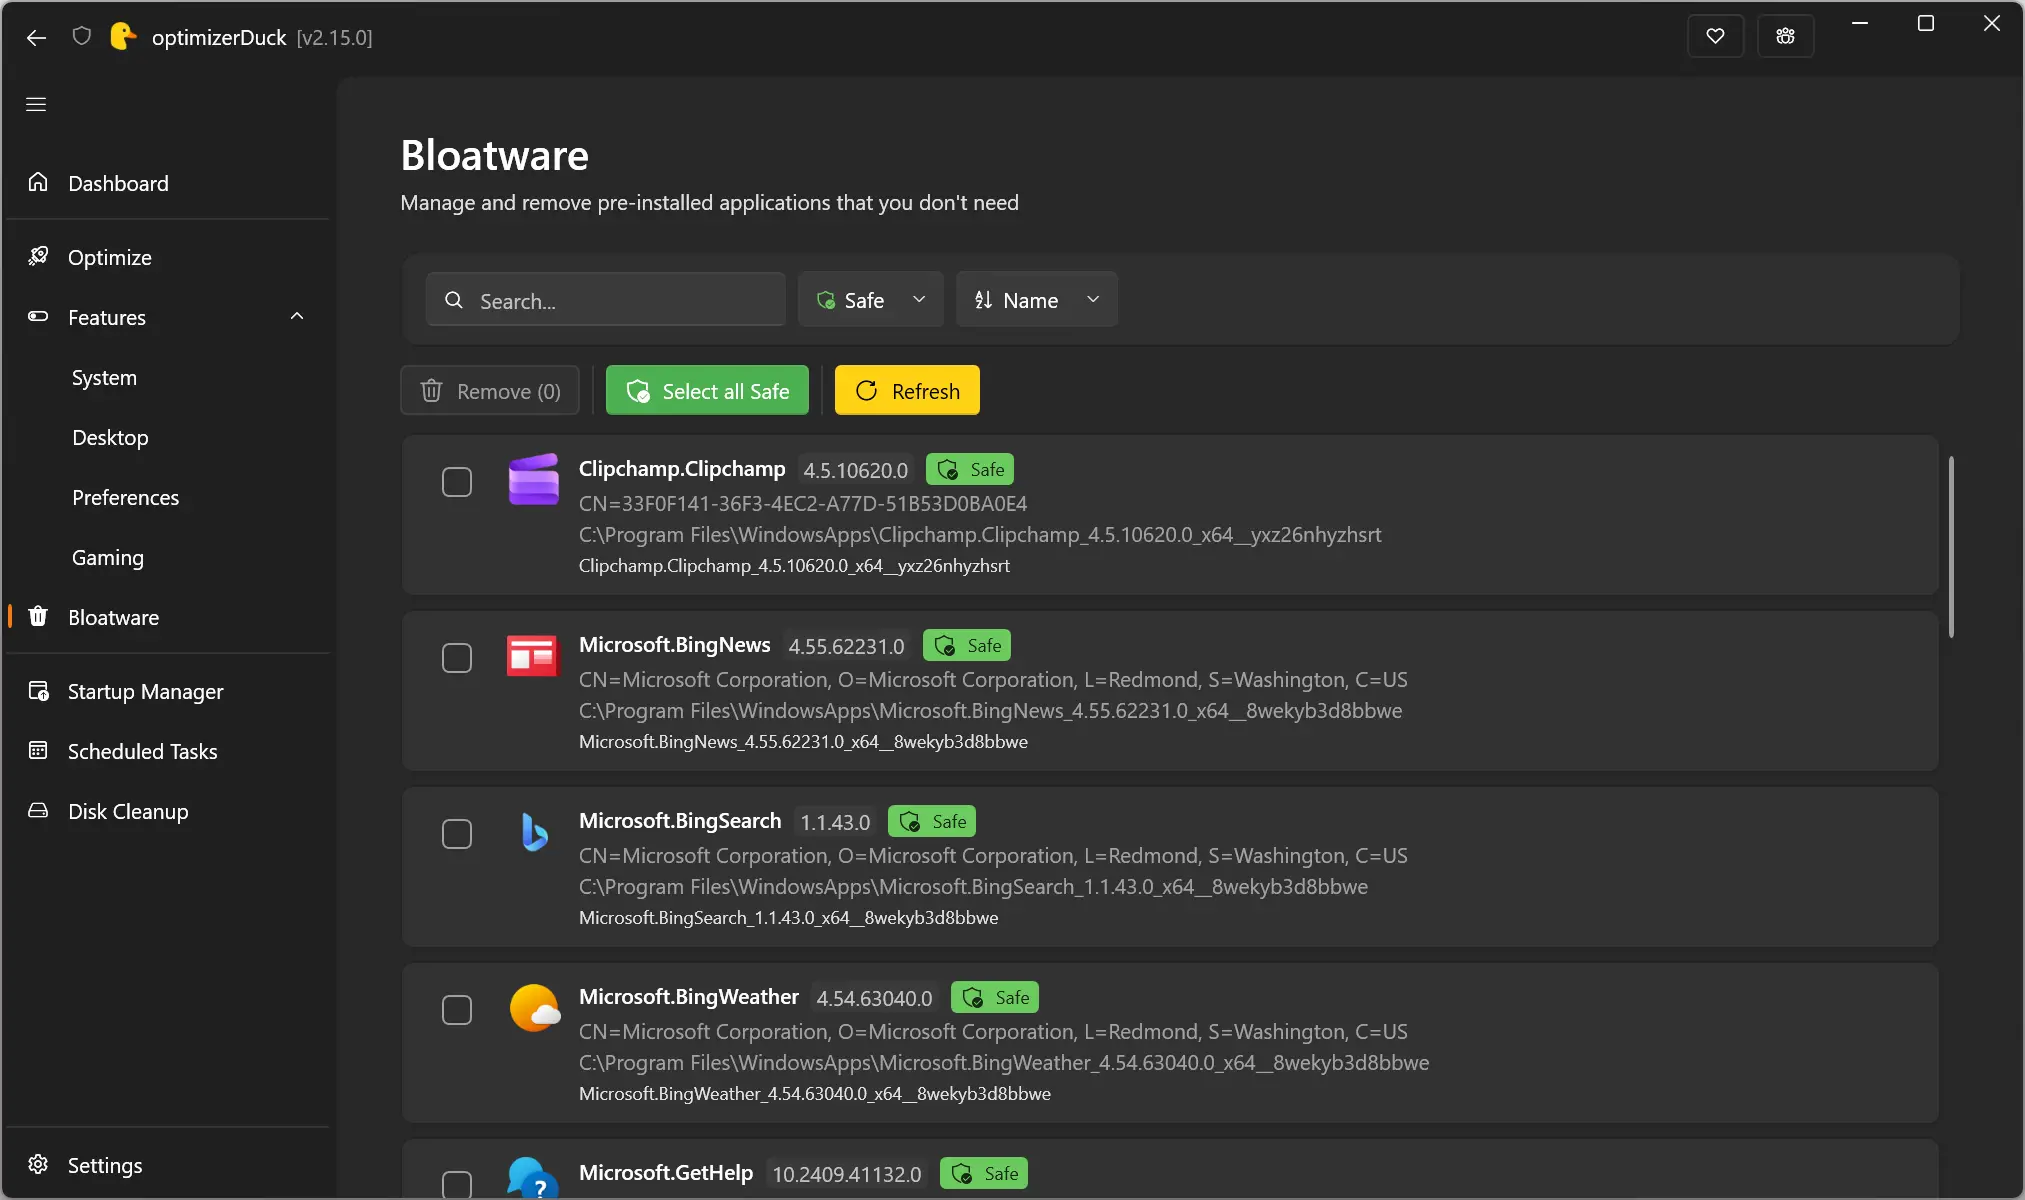
Task: Click the Clipchamp install path text
Action: (x=980, y=535)
